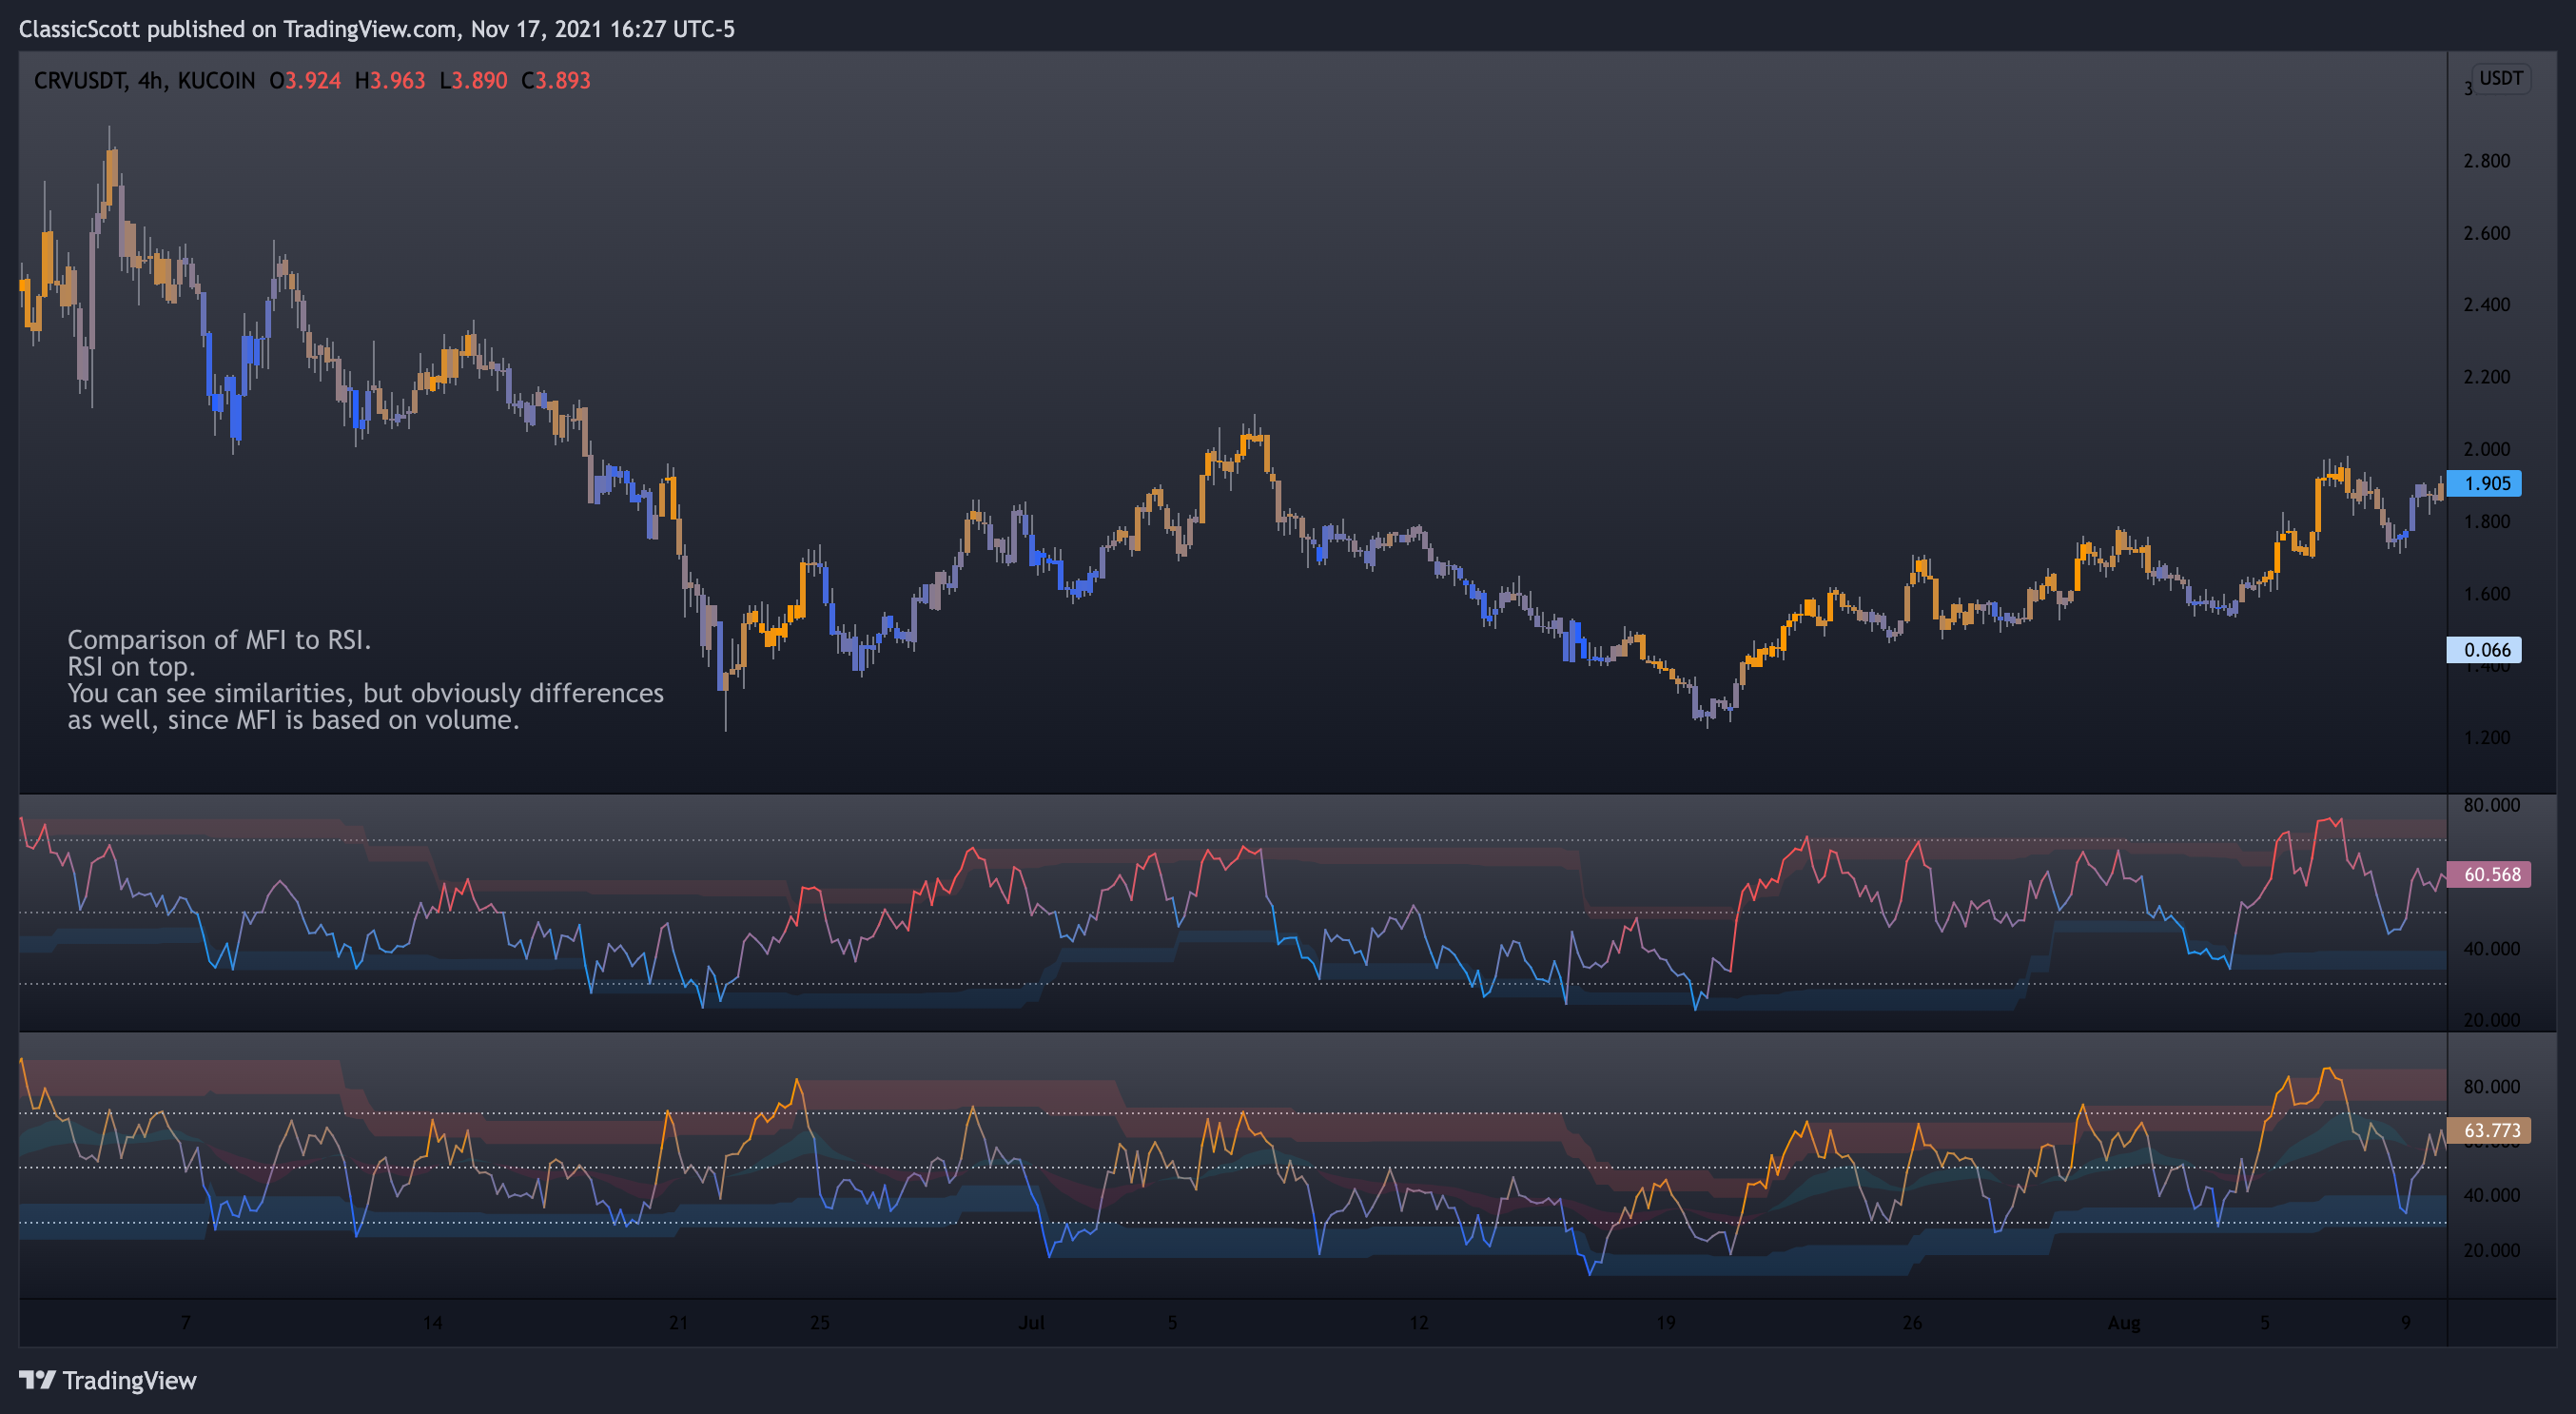
Task: Click the 14 date label on time axis
Action: pos(432,1322)
